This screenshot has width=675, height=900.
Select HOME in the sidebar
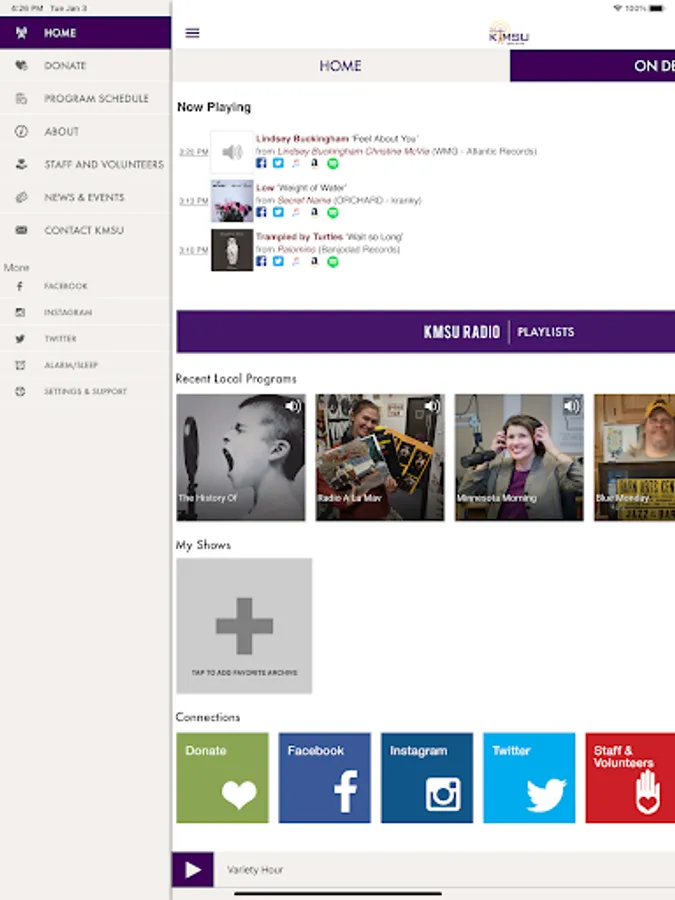(x=85, y=33)
